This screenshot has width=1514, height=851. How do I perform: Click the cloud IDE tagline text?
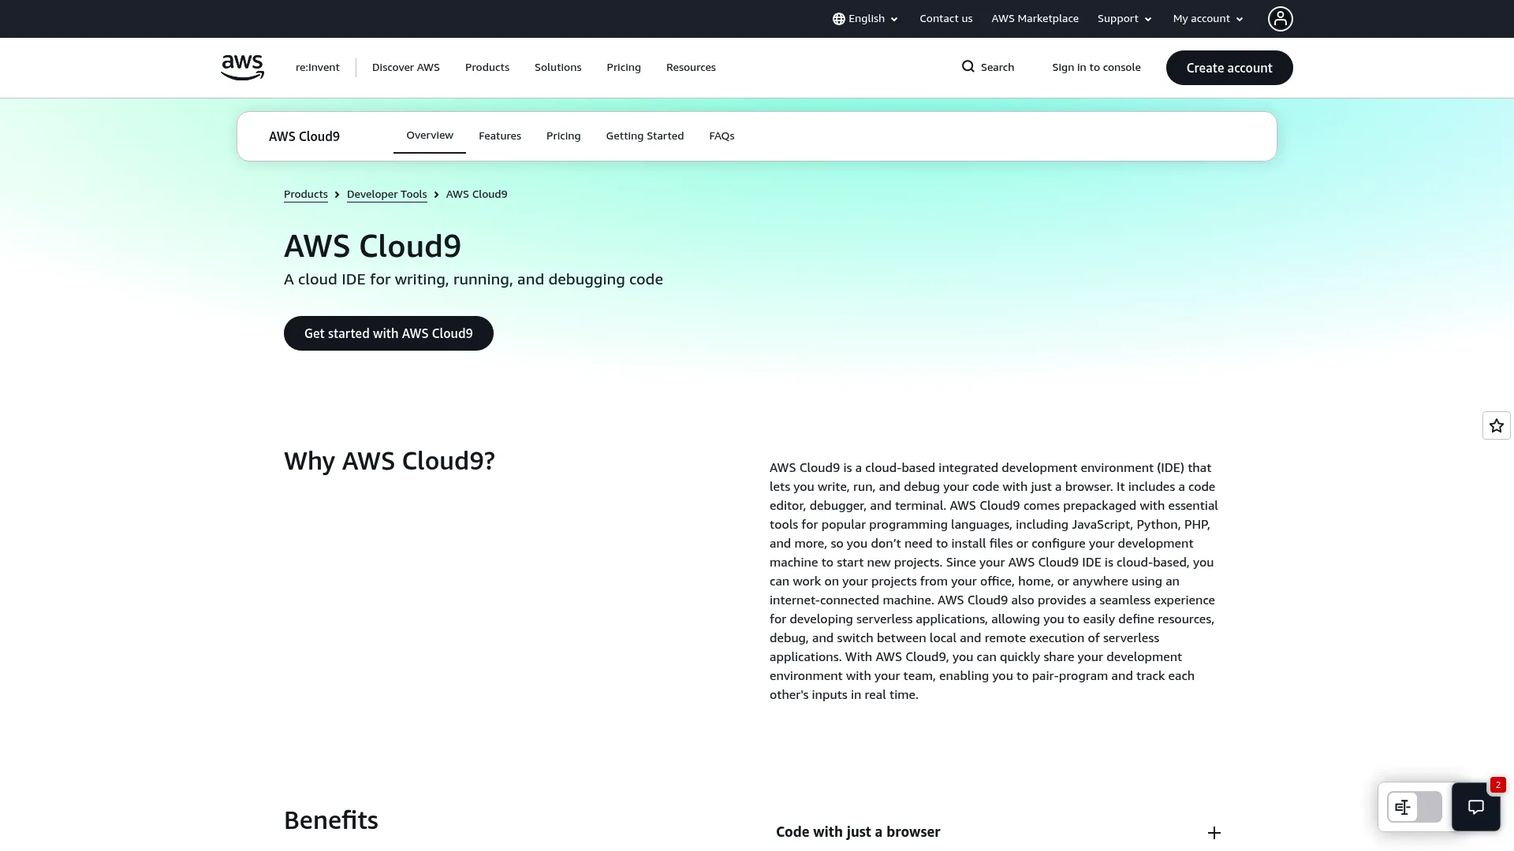(x=474, y=279)
